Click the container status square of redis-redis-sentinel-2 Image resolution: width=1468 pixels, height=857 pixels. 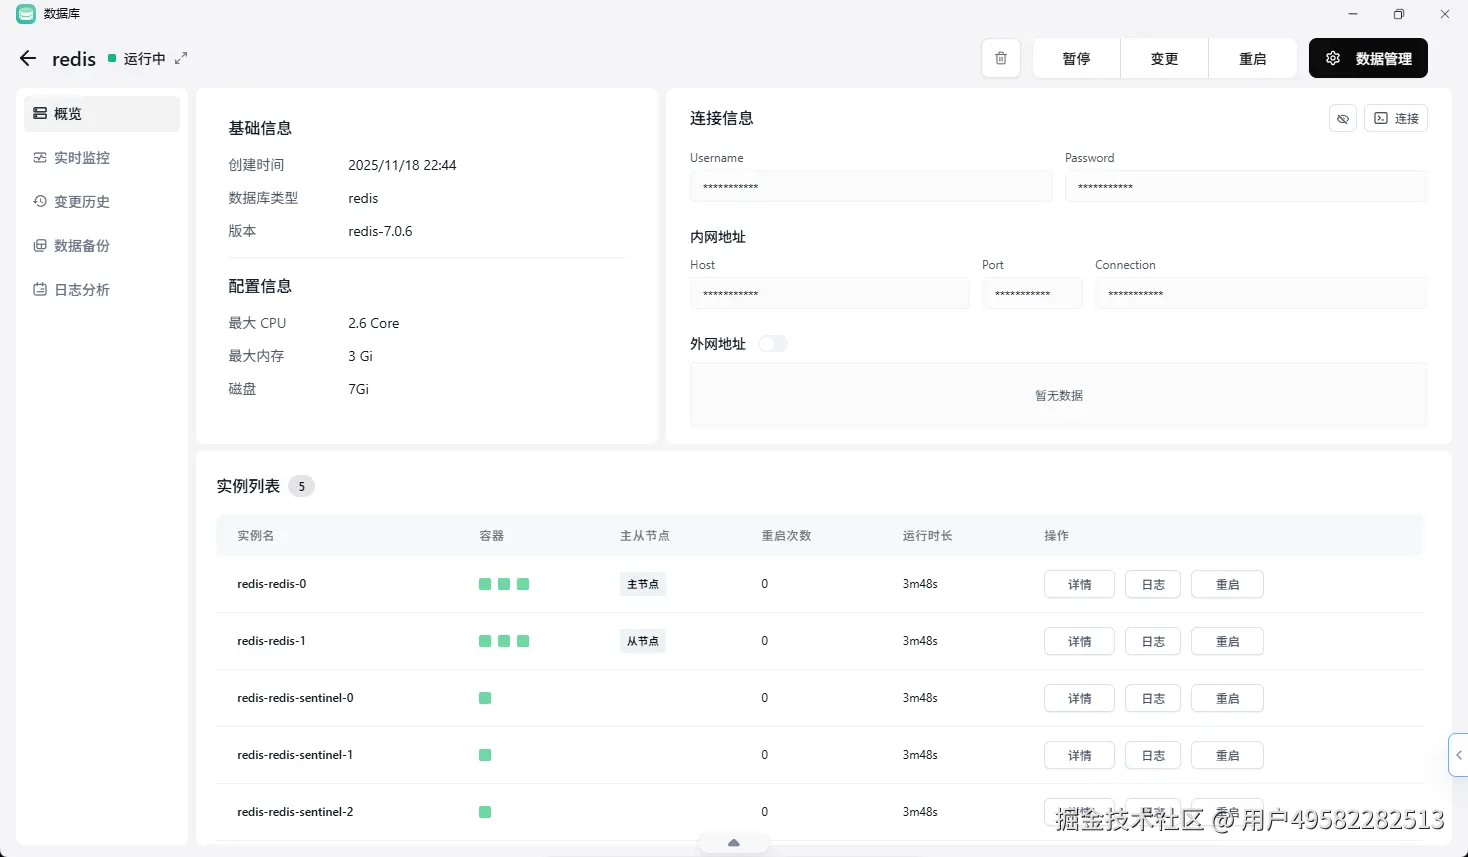point(485,812)
